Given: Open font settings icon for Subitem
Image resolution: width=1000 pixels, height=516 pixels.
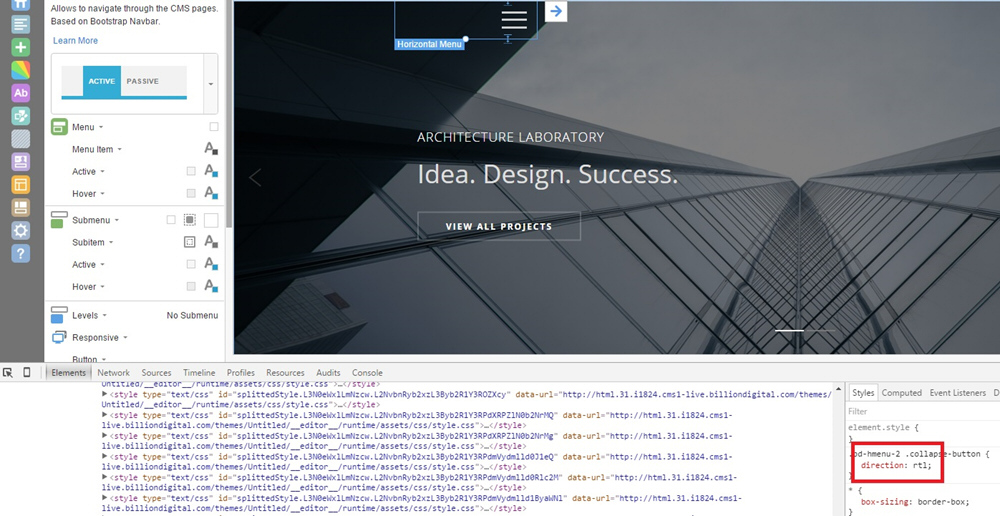Looking at the screenshot, I should 211,242.
